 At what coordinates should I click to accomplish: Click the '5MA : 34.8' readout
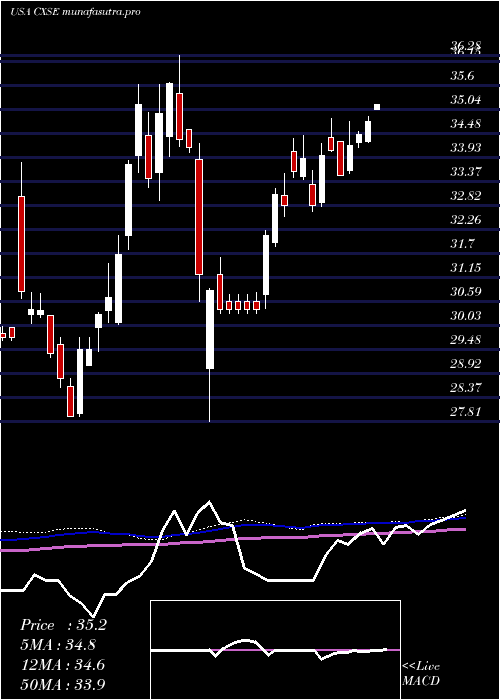click(58, 645)
